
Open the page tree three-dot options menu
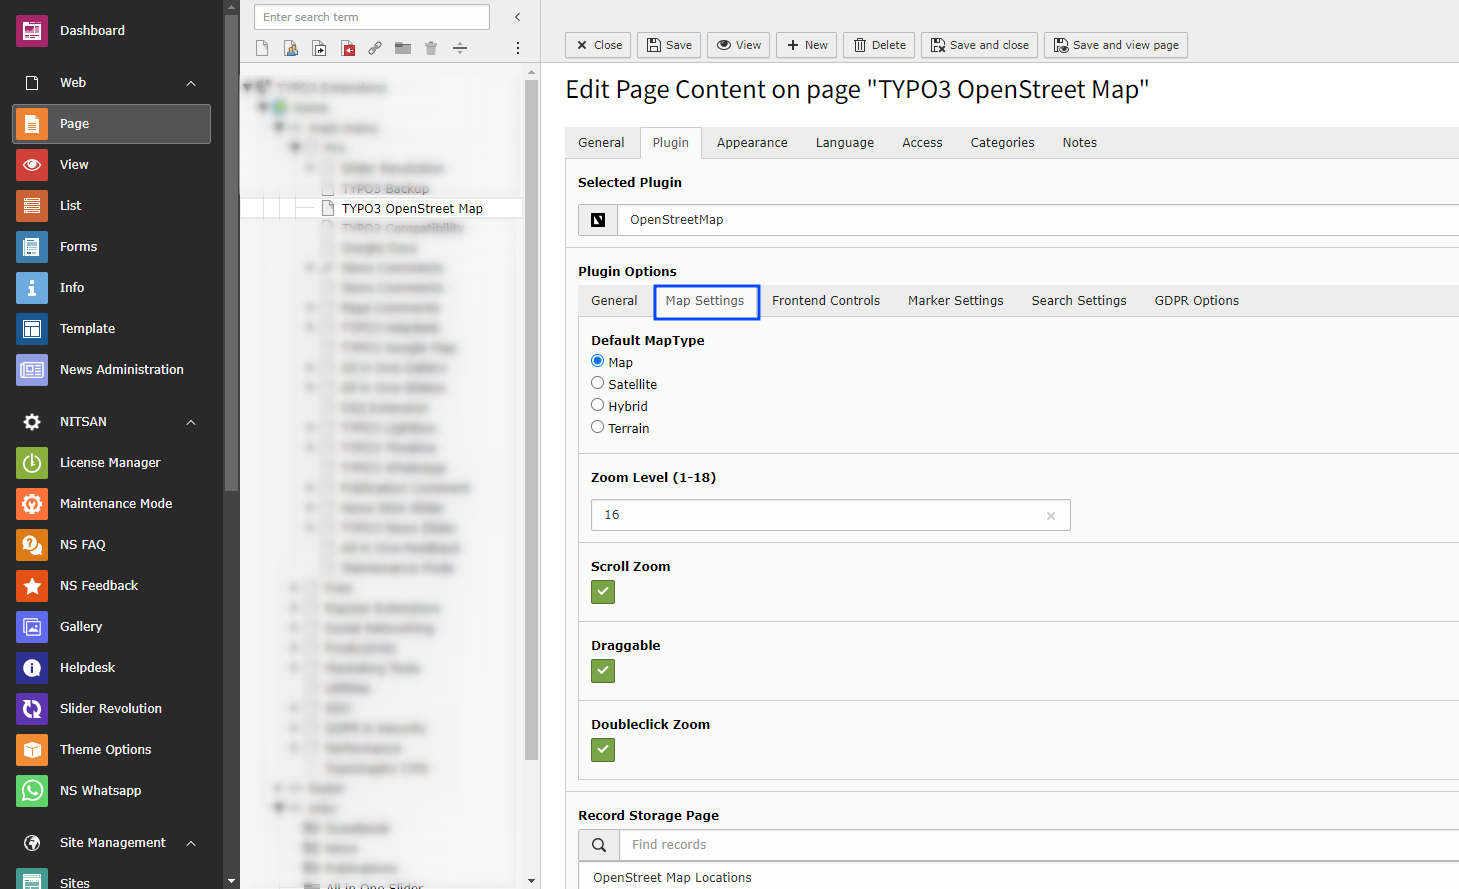click(517, 48)
